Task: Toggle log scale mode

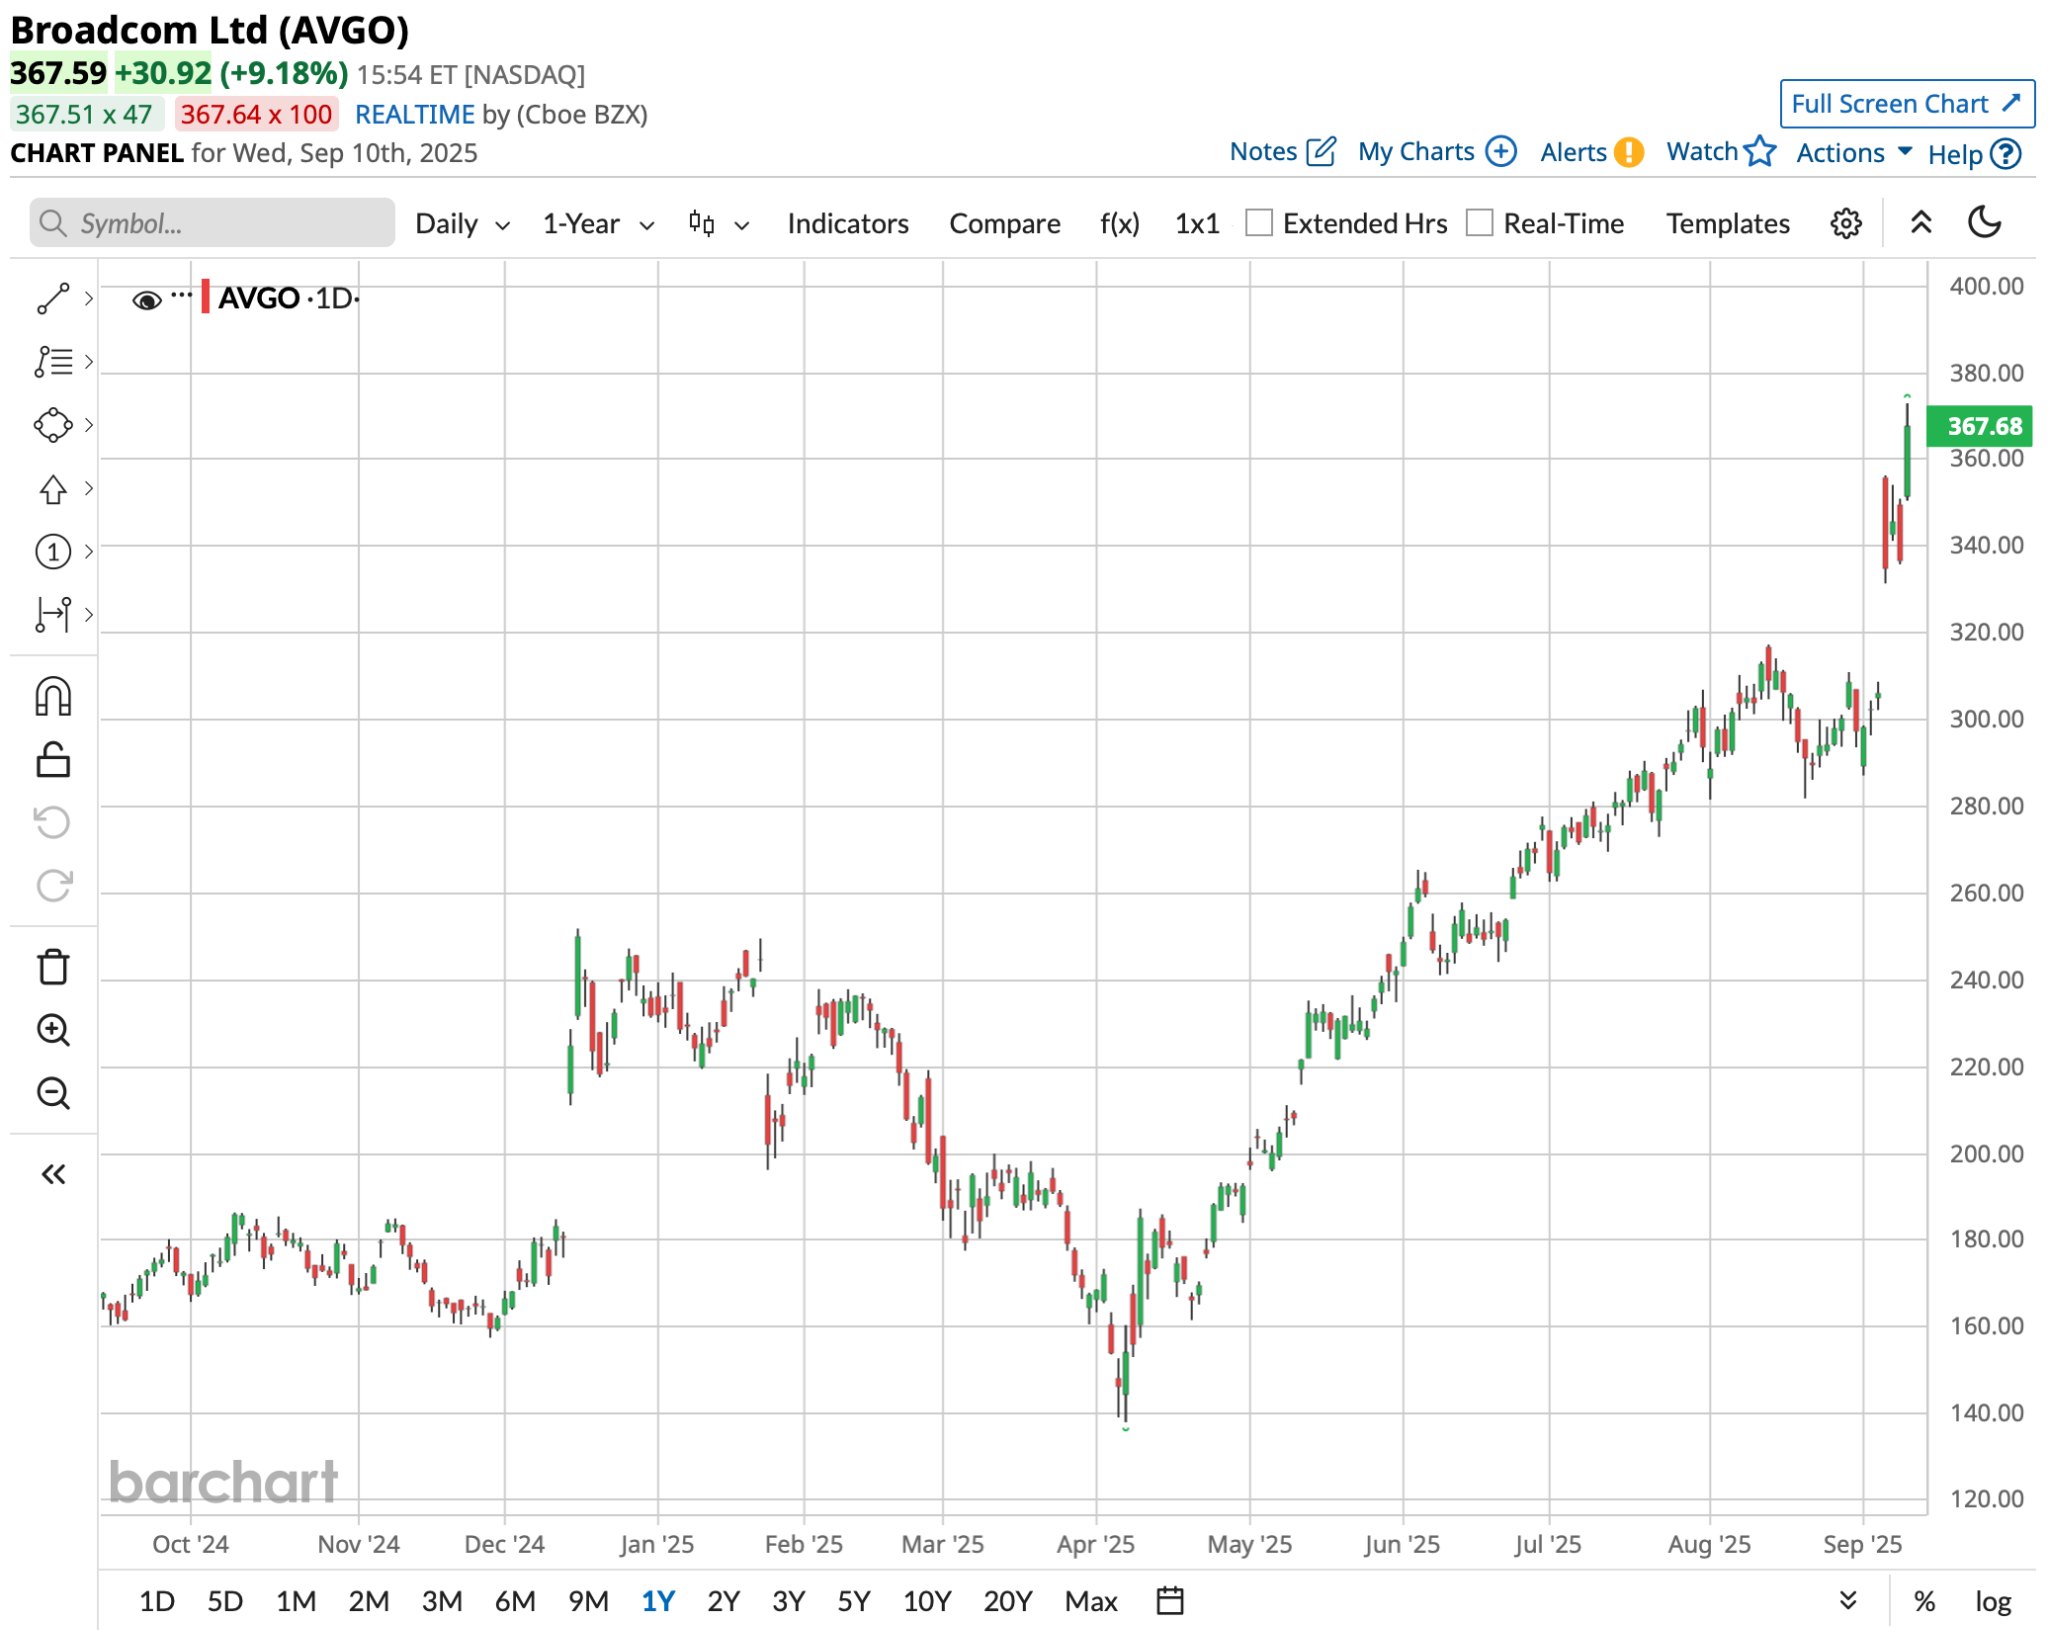Action: tap(1992, 1601)
